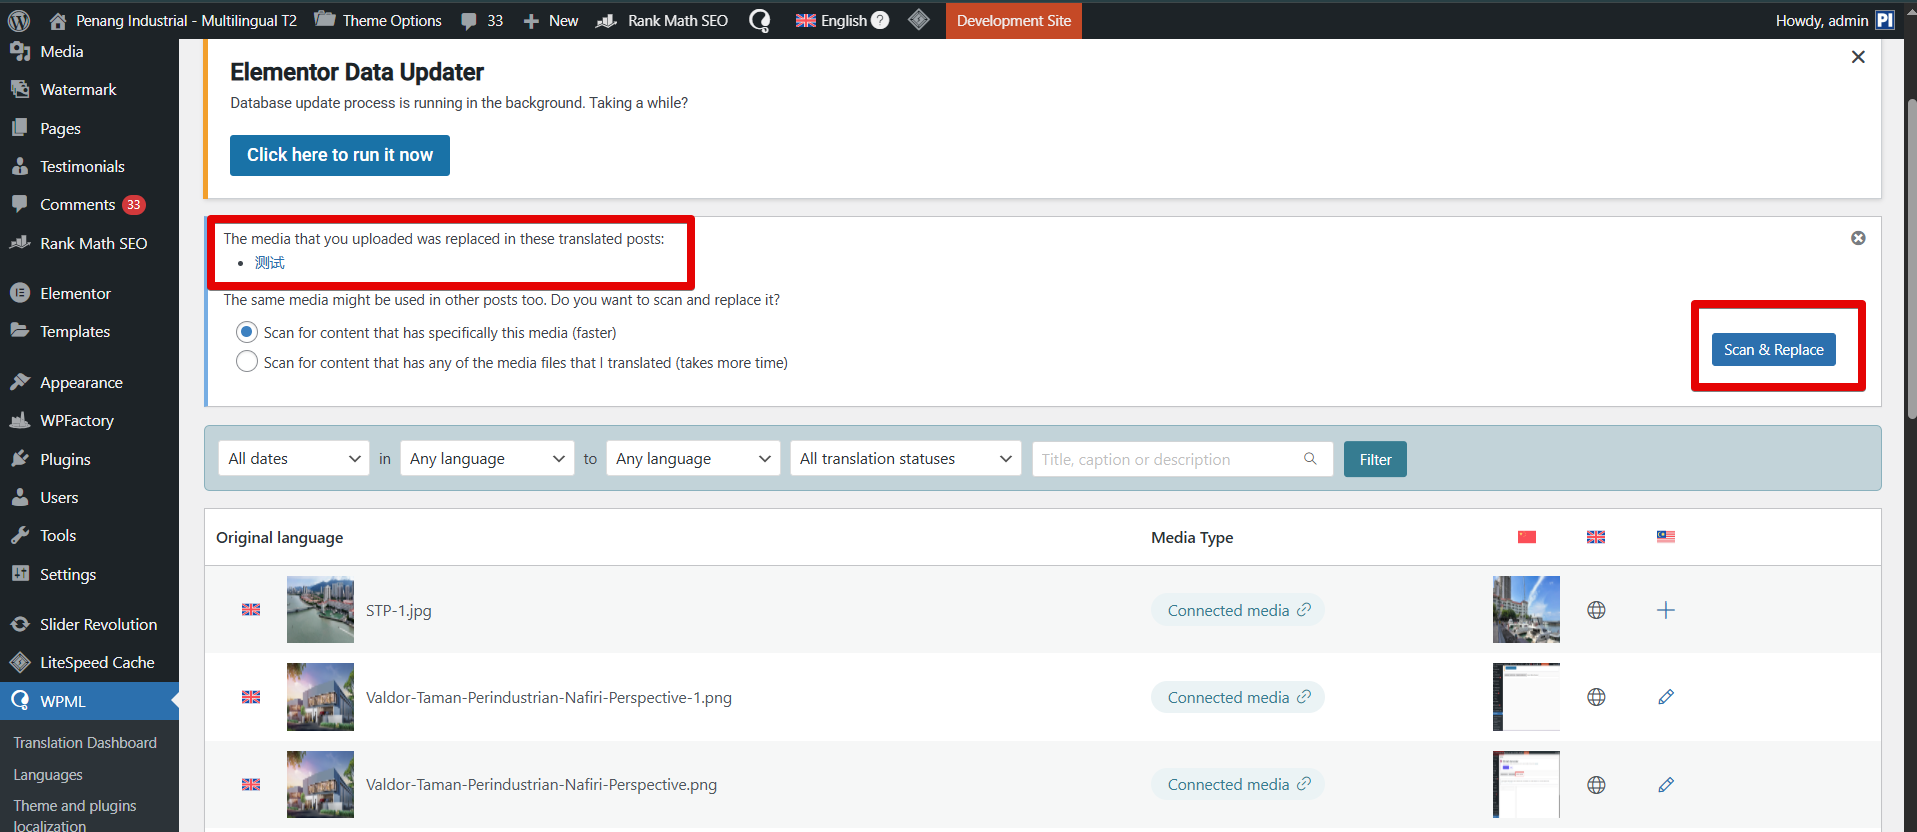Open the first Any language source dropdown
The image size is (1917, 832).
(487, 459)
